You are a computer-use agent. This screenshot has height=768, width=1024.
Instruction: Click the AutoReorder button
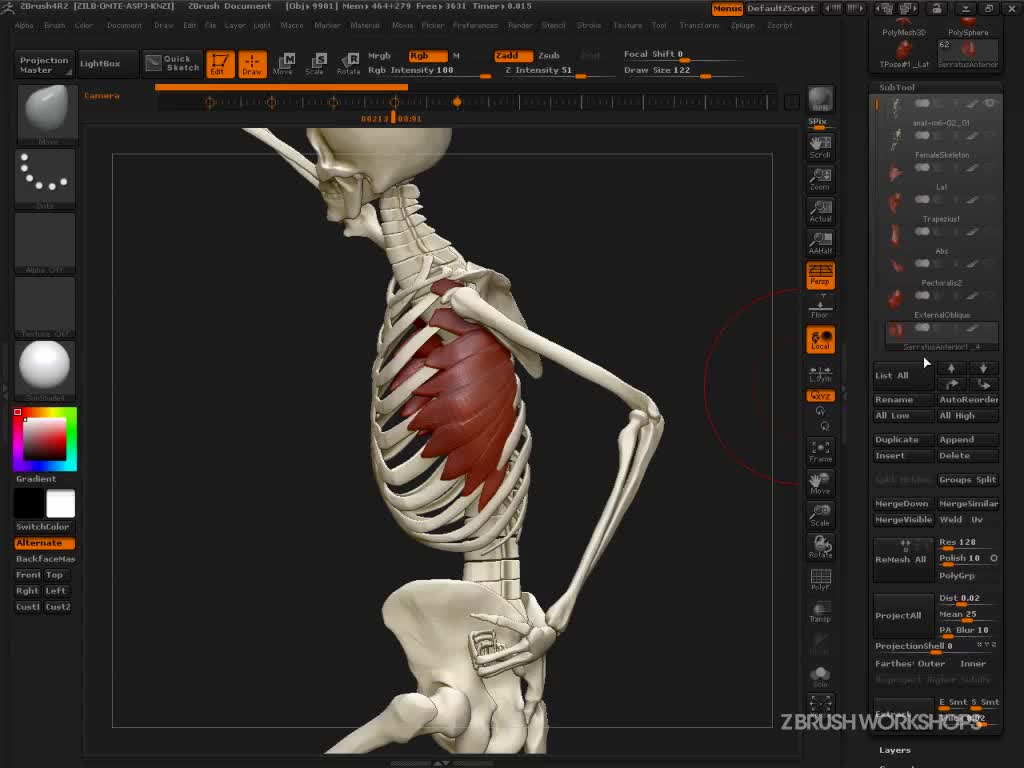[x=968, y=399]
